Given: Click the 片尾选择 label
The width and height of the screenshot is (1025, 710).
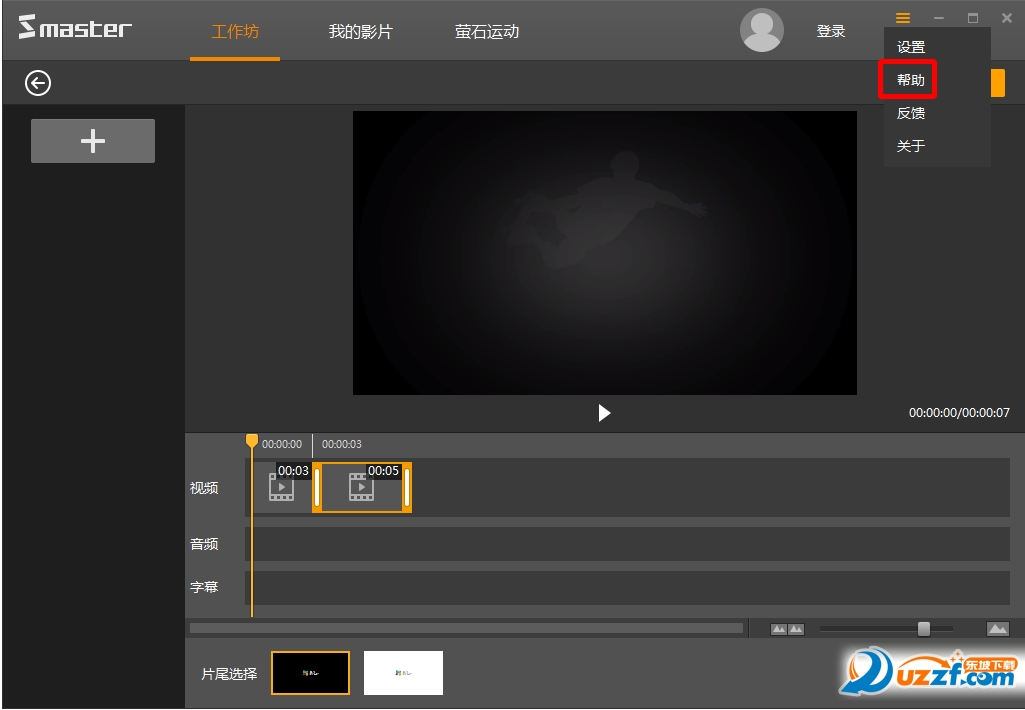Looking at the screenshot, I should pyautogui.click(x=229, y=673).
